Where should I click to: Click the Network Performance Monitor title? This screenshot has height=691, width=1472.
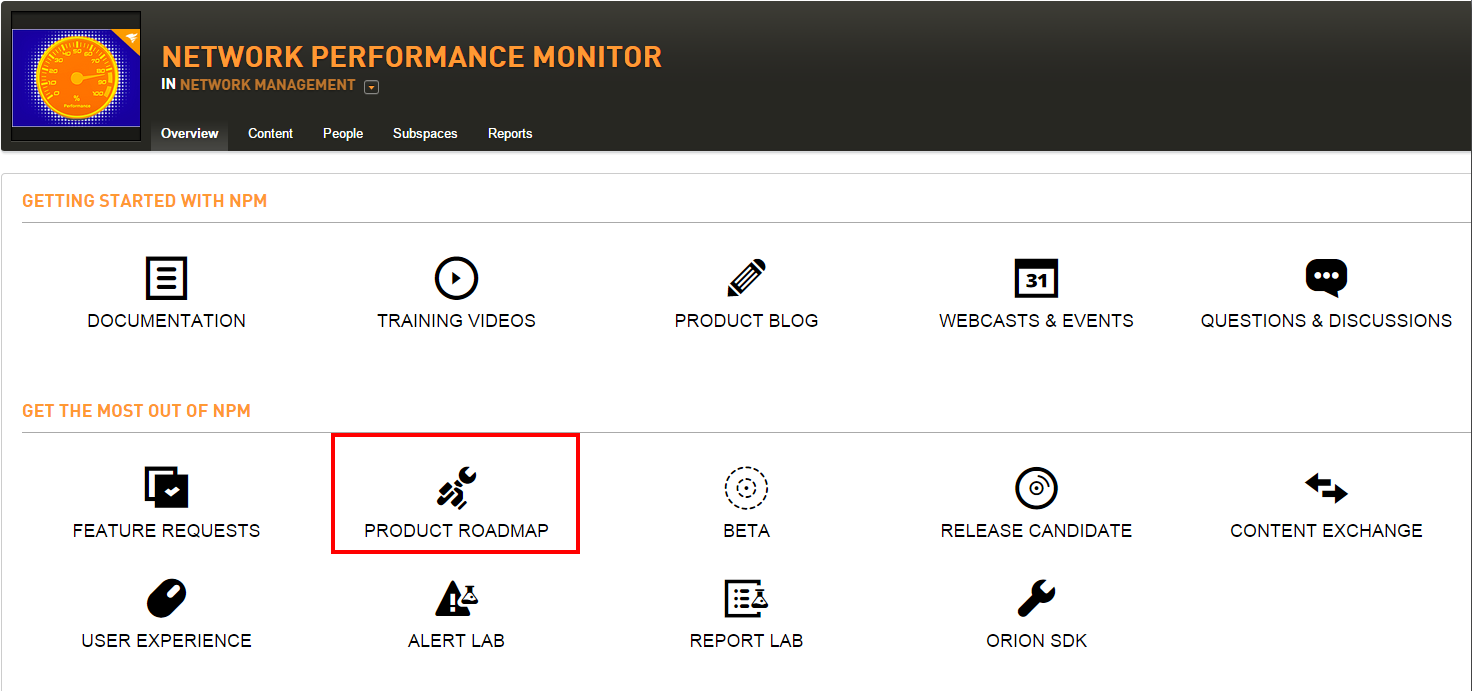click(412, 57)
